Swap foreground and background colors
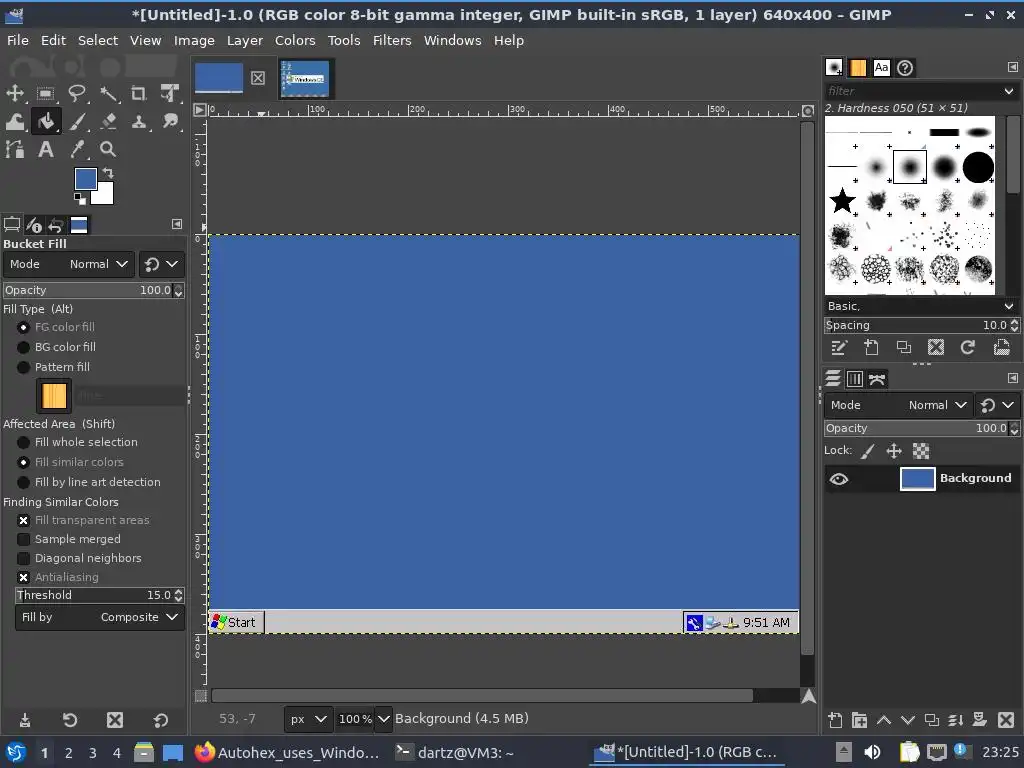This screenshot has height=768, width=1024. tap(108, 173)
